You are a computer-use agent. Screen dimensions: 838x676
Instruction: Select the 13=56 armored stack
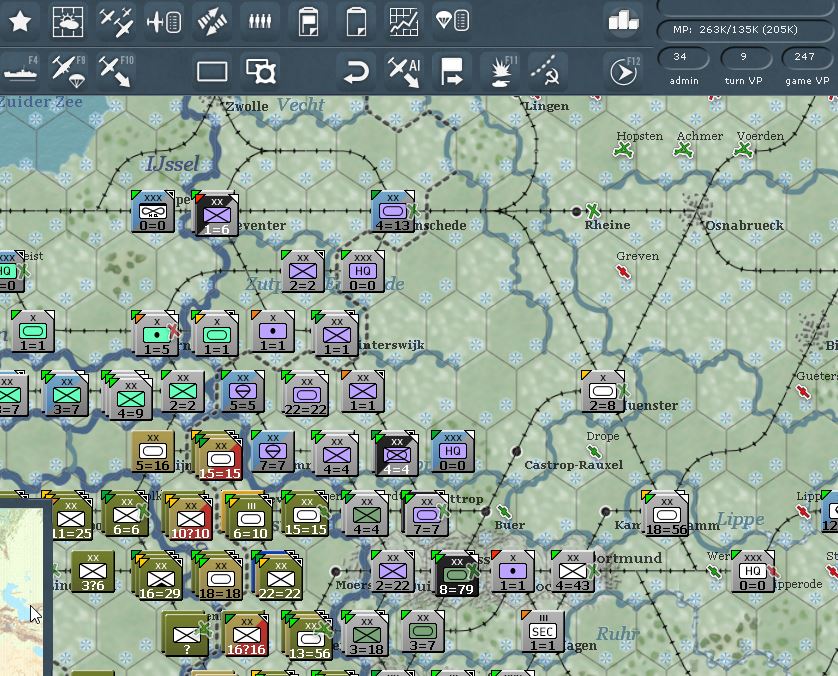tap(309, 637)
